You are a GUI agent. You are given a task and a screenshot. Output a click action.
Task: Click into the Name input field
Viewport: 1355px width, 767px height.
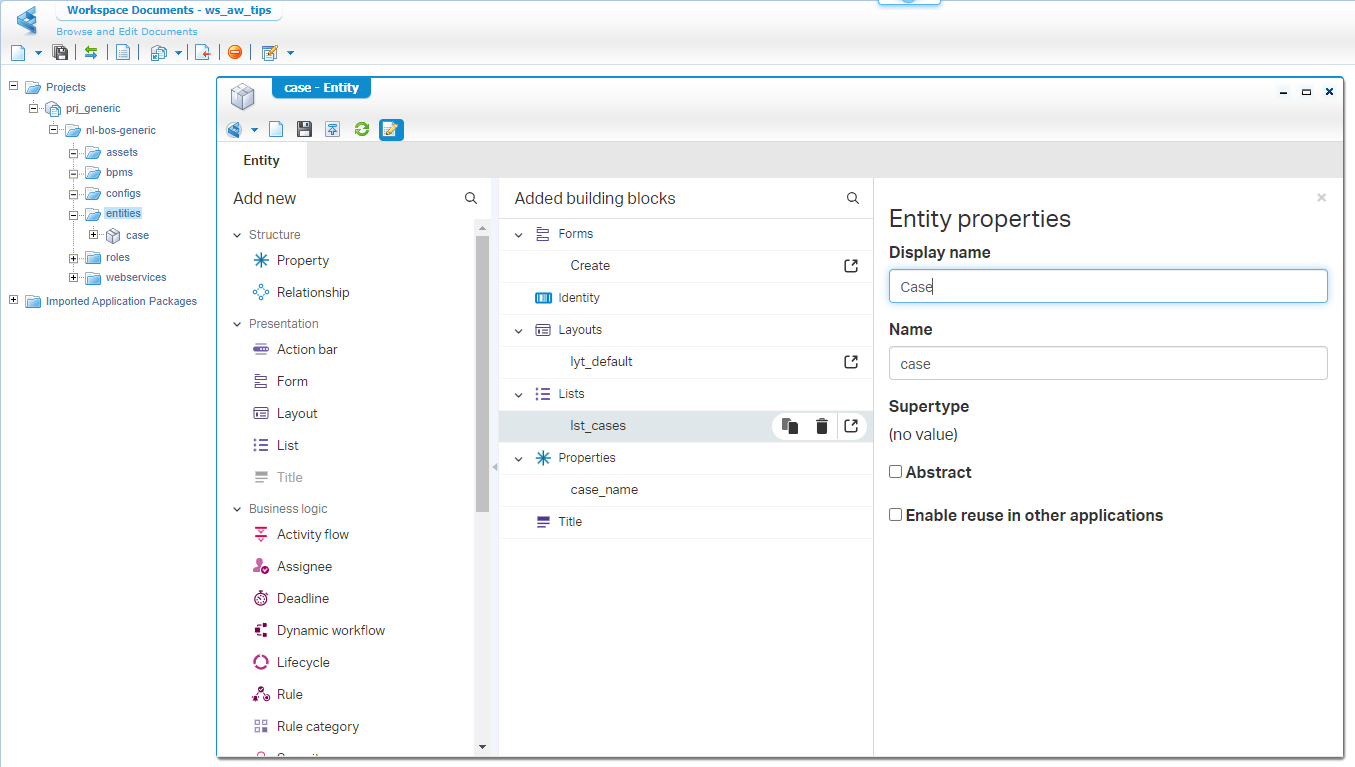pyautogui.click(x=1107, y=364)
